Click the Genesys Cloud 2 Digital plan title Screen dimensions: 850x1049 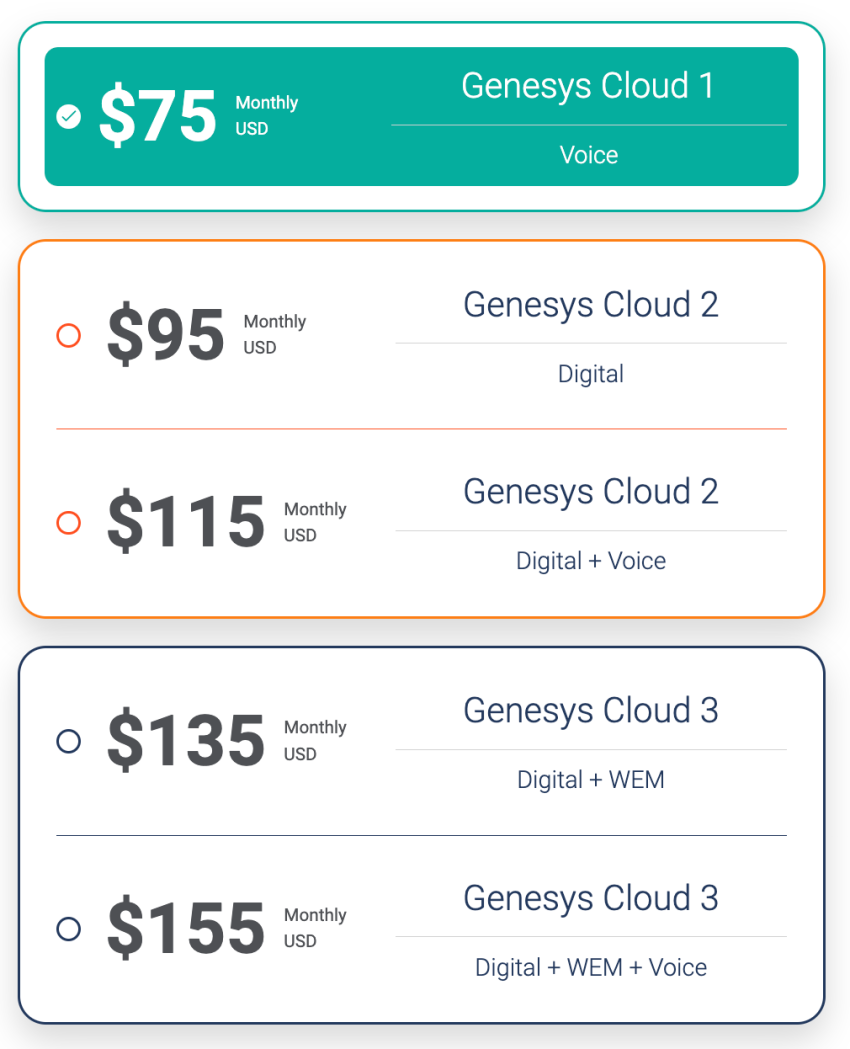591,305
